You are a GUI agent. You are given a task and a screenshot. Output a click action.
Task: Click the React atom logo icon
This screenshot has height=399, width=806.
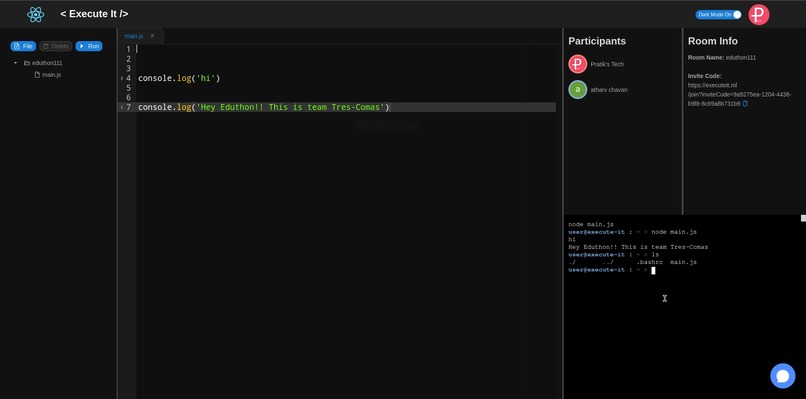(x=35, y=14)
